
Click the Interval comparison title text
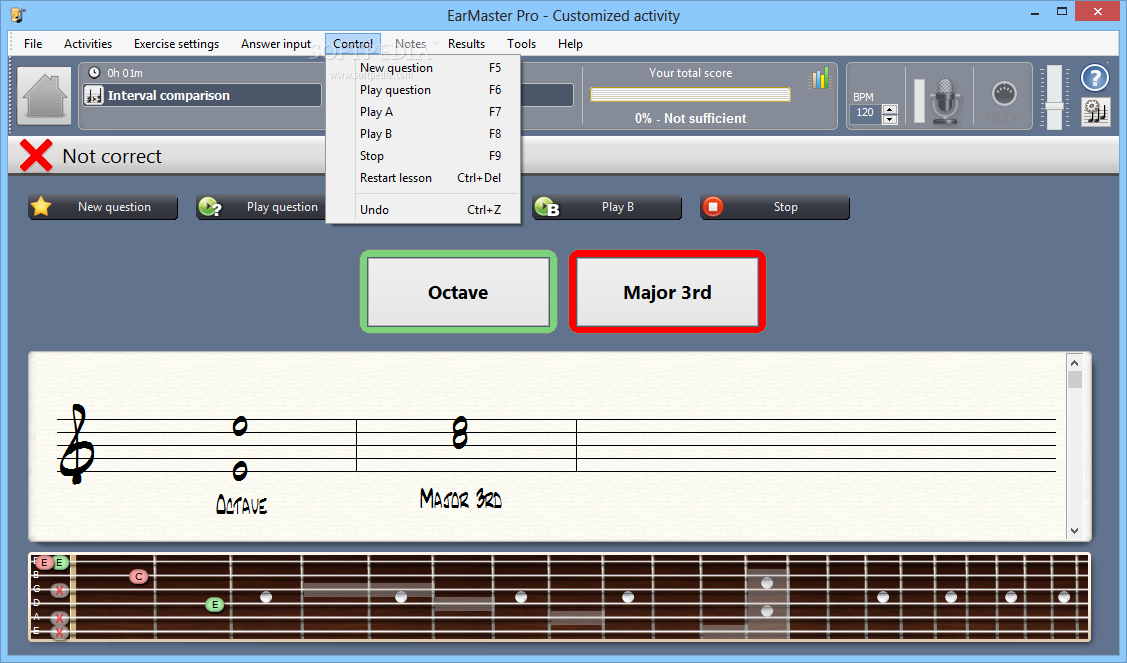point(168,96)
